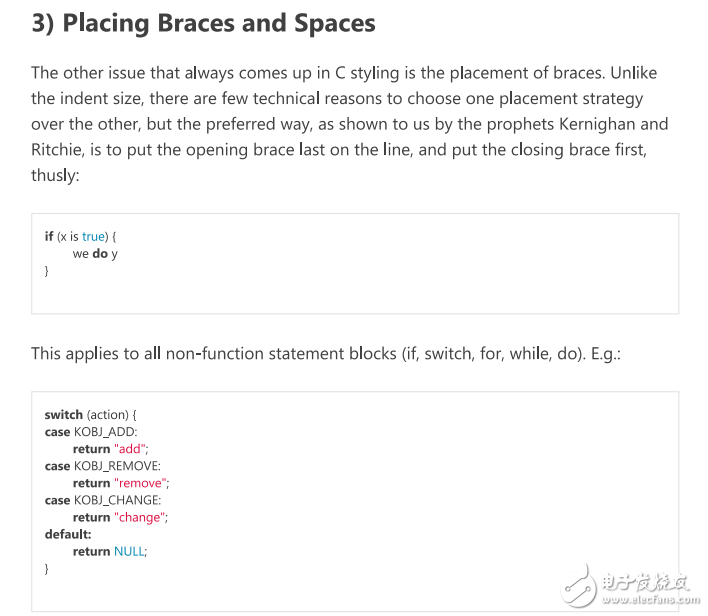
Task: Click the "if" keyword in first code block
Action: (x=49, y=237)
